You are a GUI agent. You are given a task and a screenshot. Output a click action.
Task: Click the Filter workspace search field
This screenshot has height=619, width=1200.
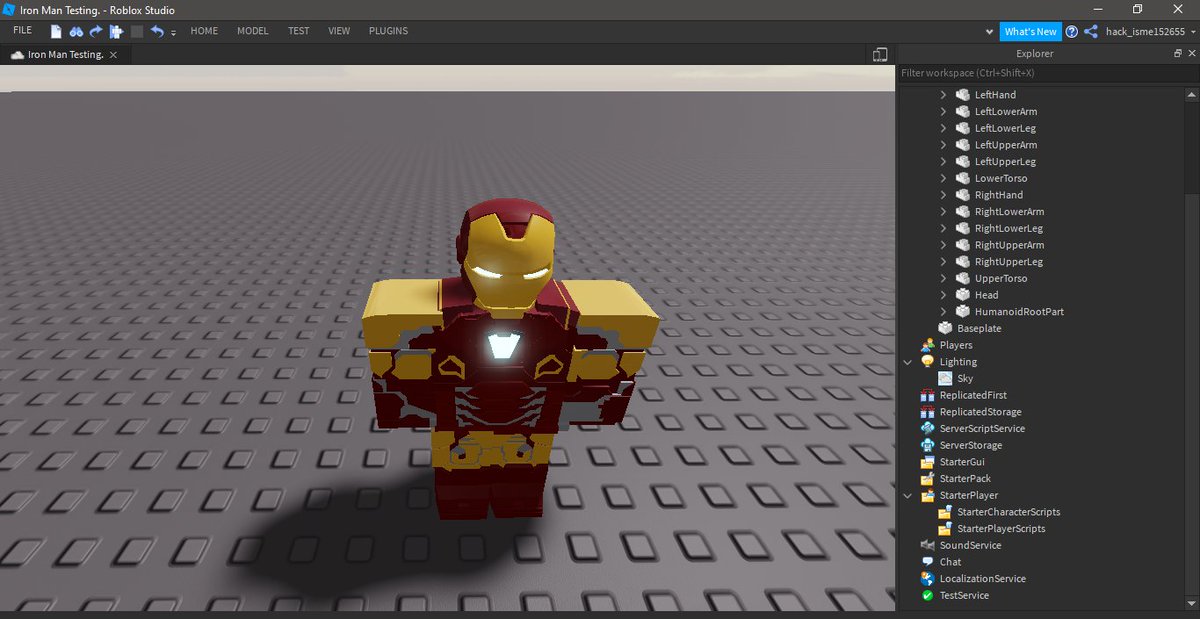[1046, 73]
